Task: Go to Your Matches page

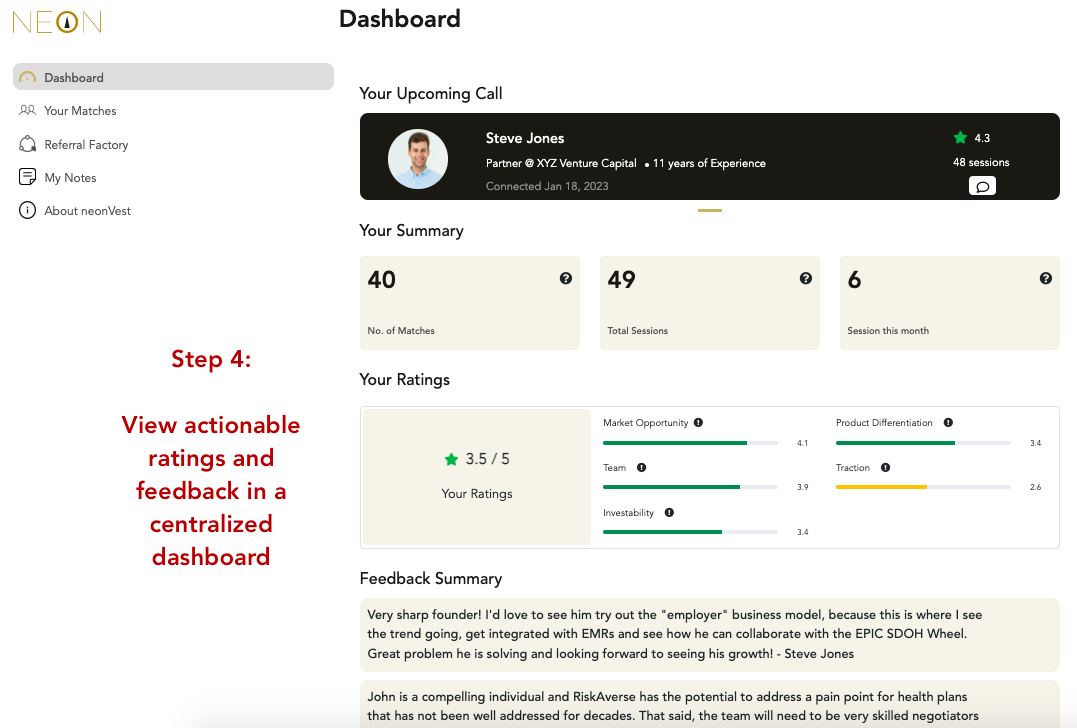Action: point(80,111)
